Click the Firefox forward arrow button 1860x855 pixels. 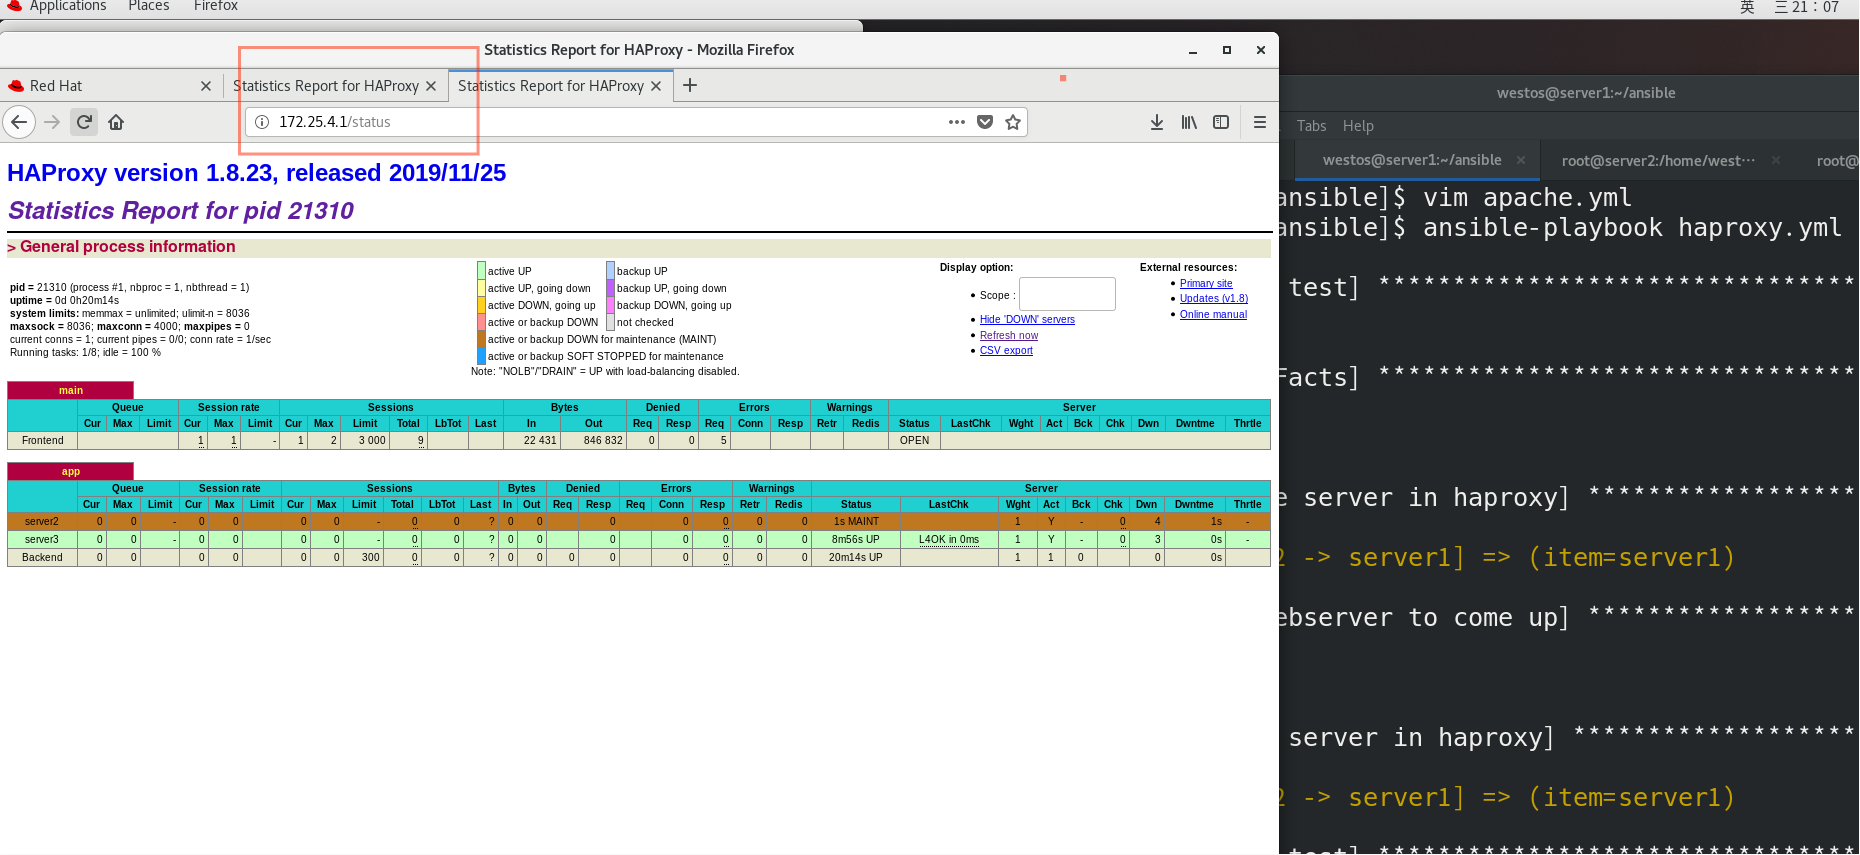tap(52, 122)
